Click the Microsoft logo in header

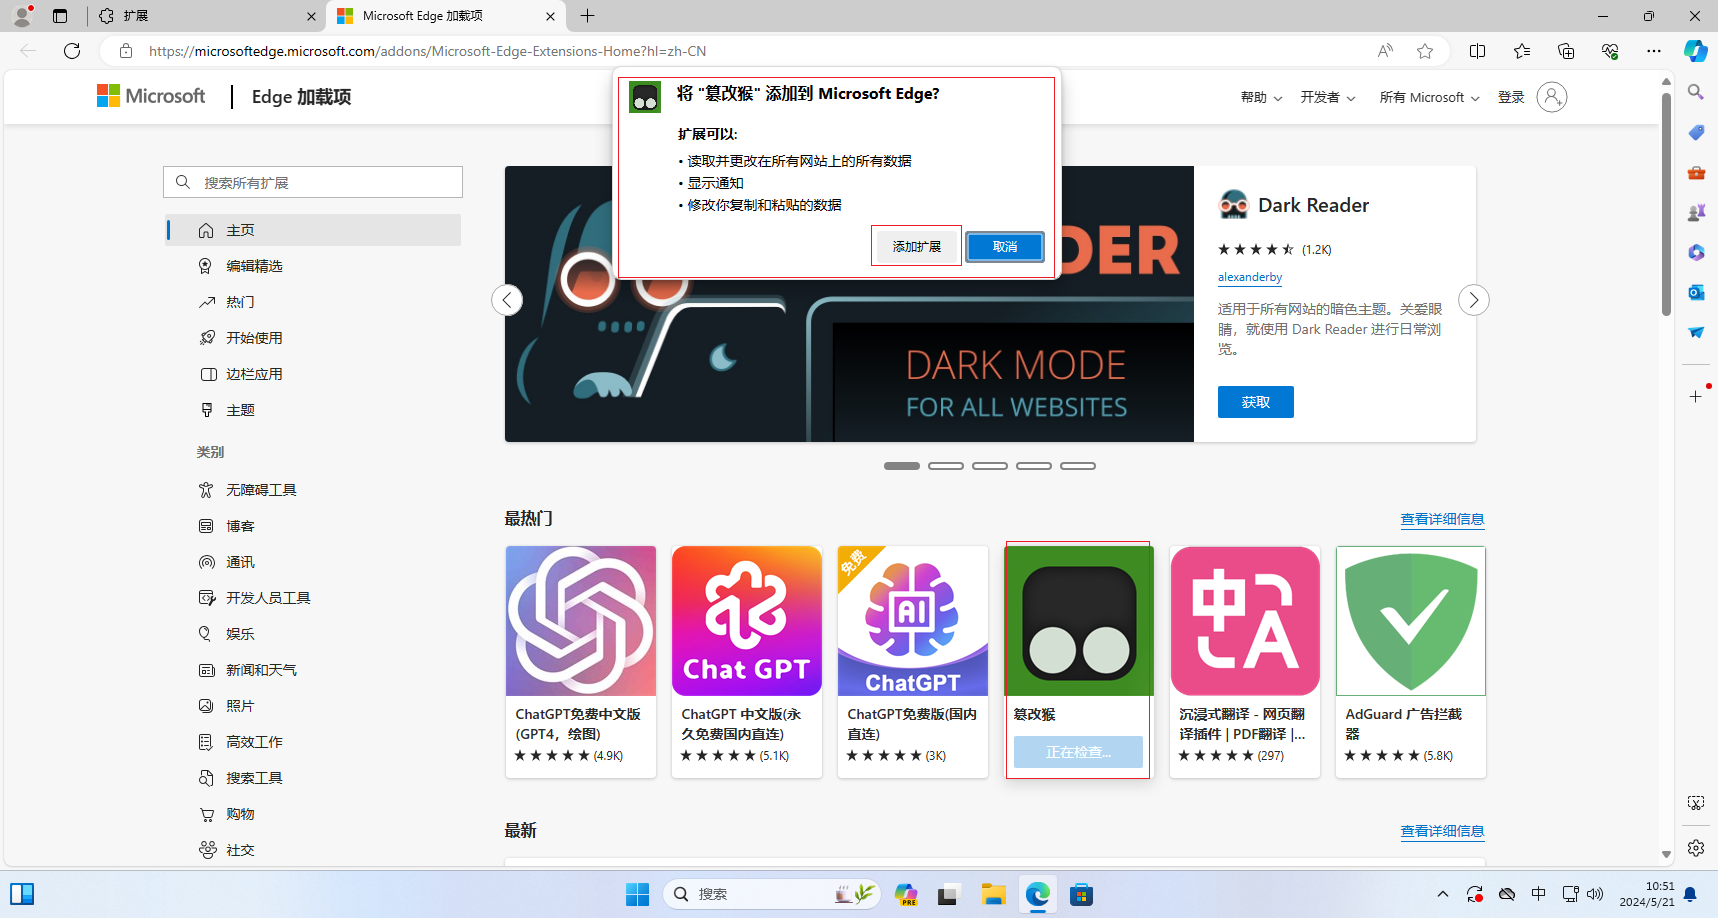pyautogui.click(x=151, y=96)
